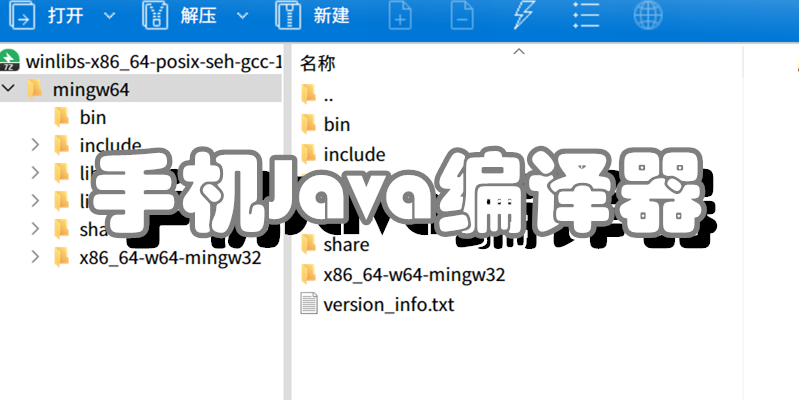Click the list view toolbar icon
The width and height of the screenshot is (799, 400).
[x=586, y=15]
